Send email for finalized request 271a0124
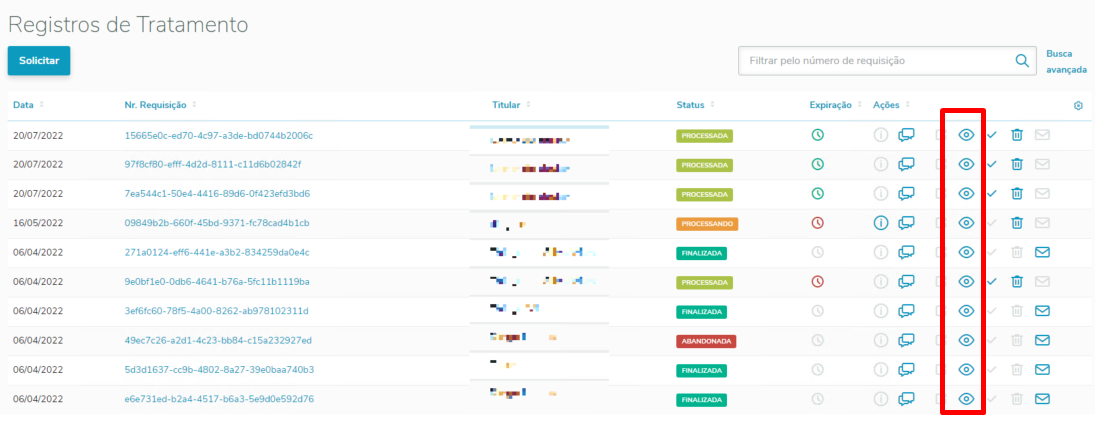 1042,252
